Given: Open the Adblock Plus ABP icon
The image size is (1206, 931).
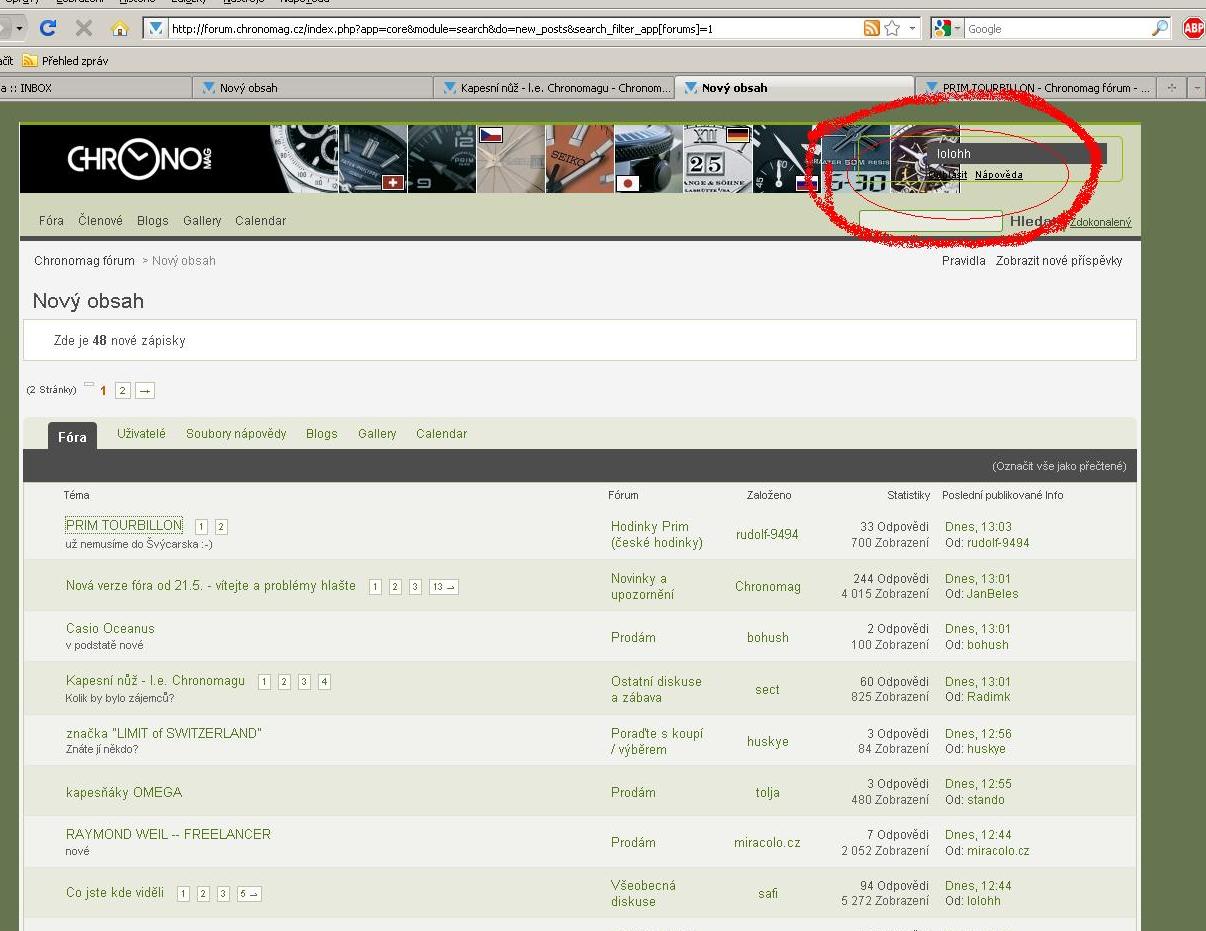Looking at the screenshot, I should point(1193,28).
